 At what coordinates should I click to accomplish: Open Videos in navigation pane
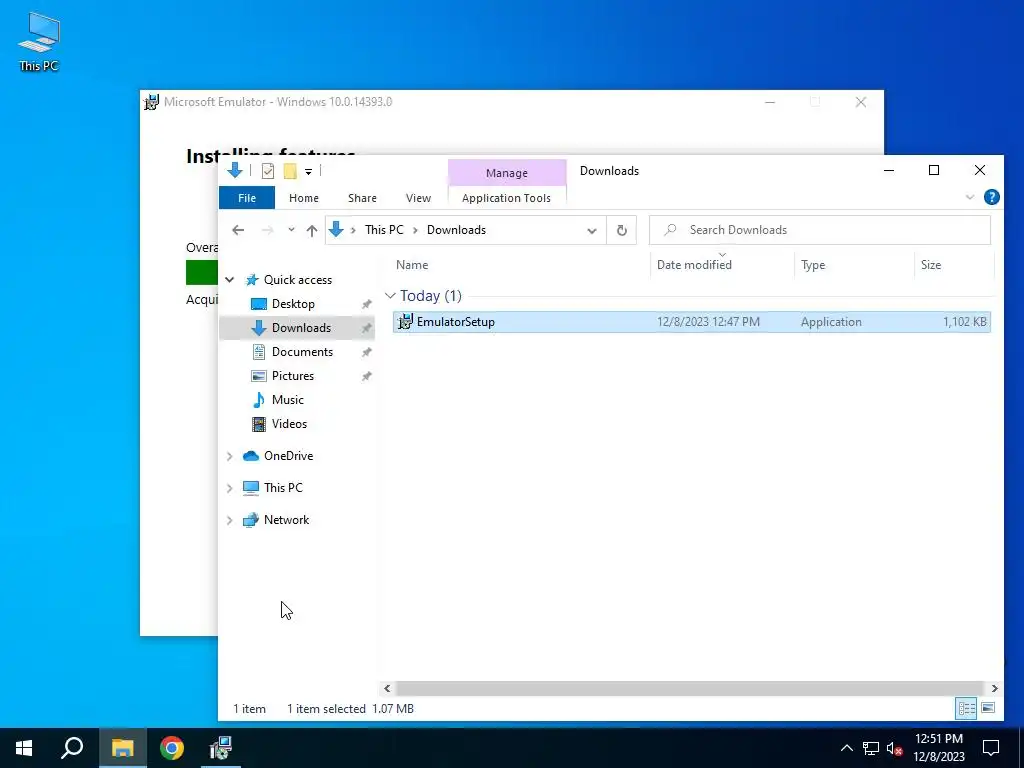click(x=289, y=424)
